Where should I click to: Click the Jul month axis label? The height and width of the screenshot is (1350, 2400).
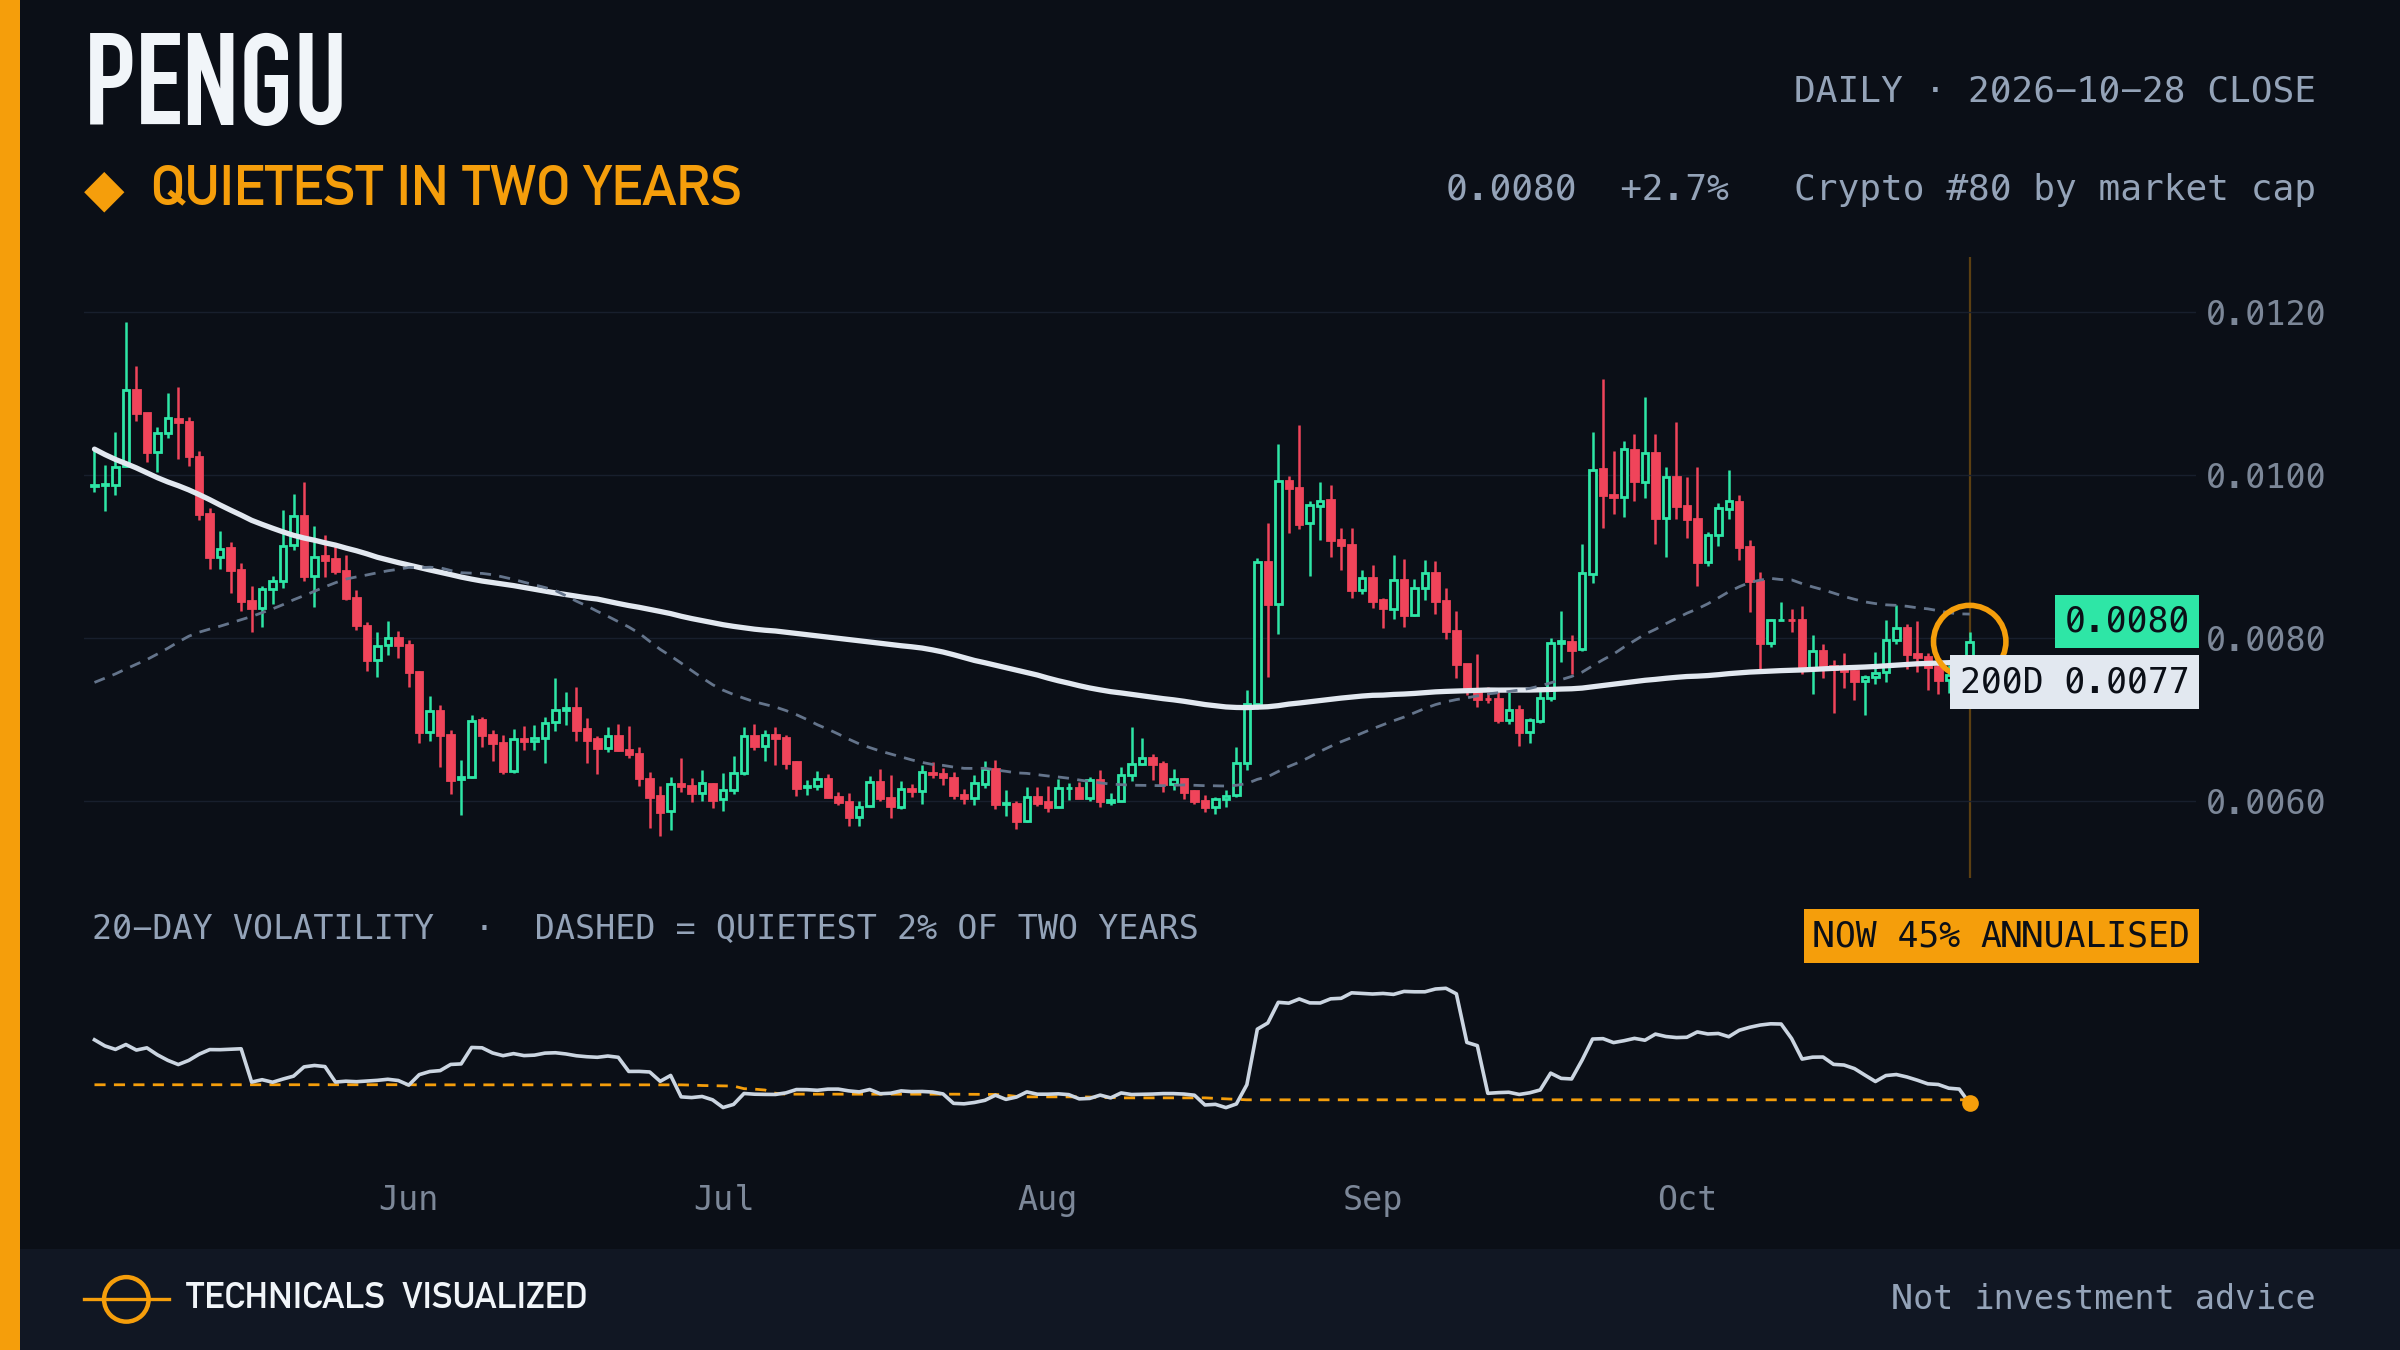723,1198
